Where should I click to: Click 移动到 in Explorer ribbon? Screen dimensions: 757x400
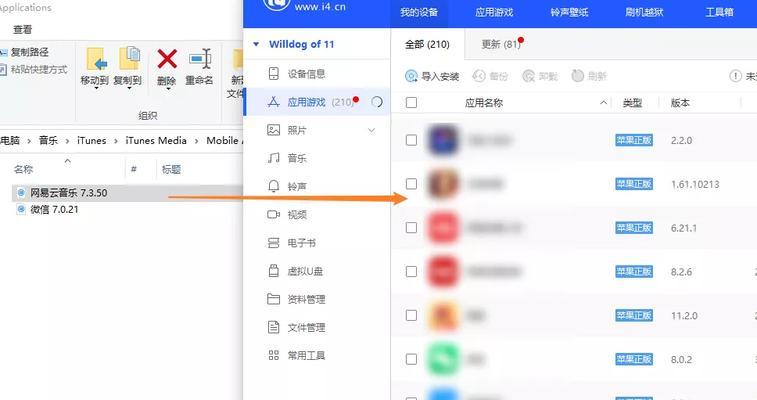click(x=95, y=67)
